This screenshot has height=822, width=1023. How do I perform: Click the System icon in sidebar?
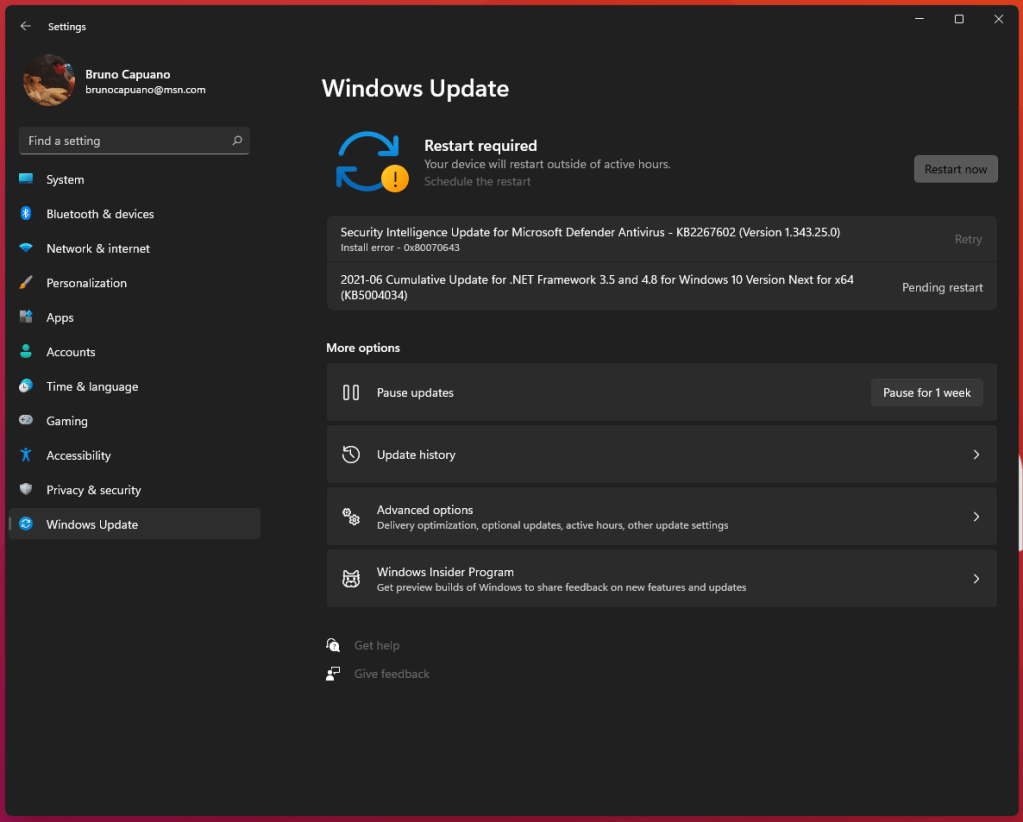pos(26,180)
